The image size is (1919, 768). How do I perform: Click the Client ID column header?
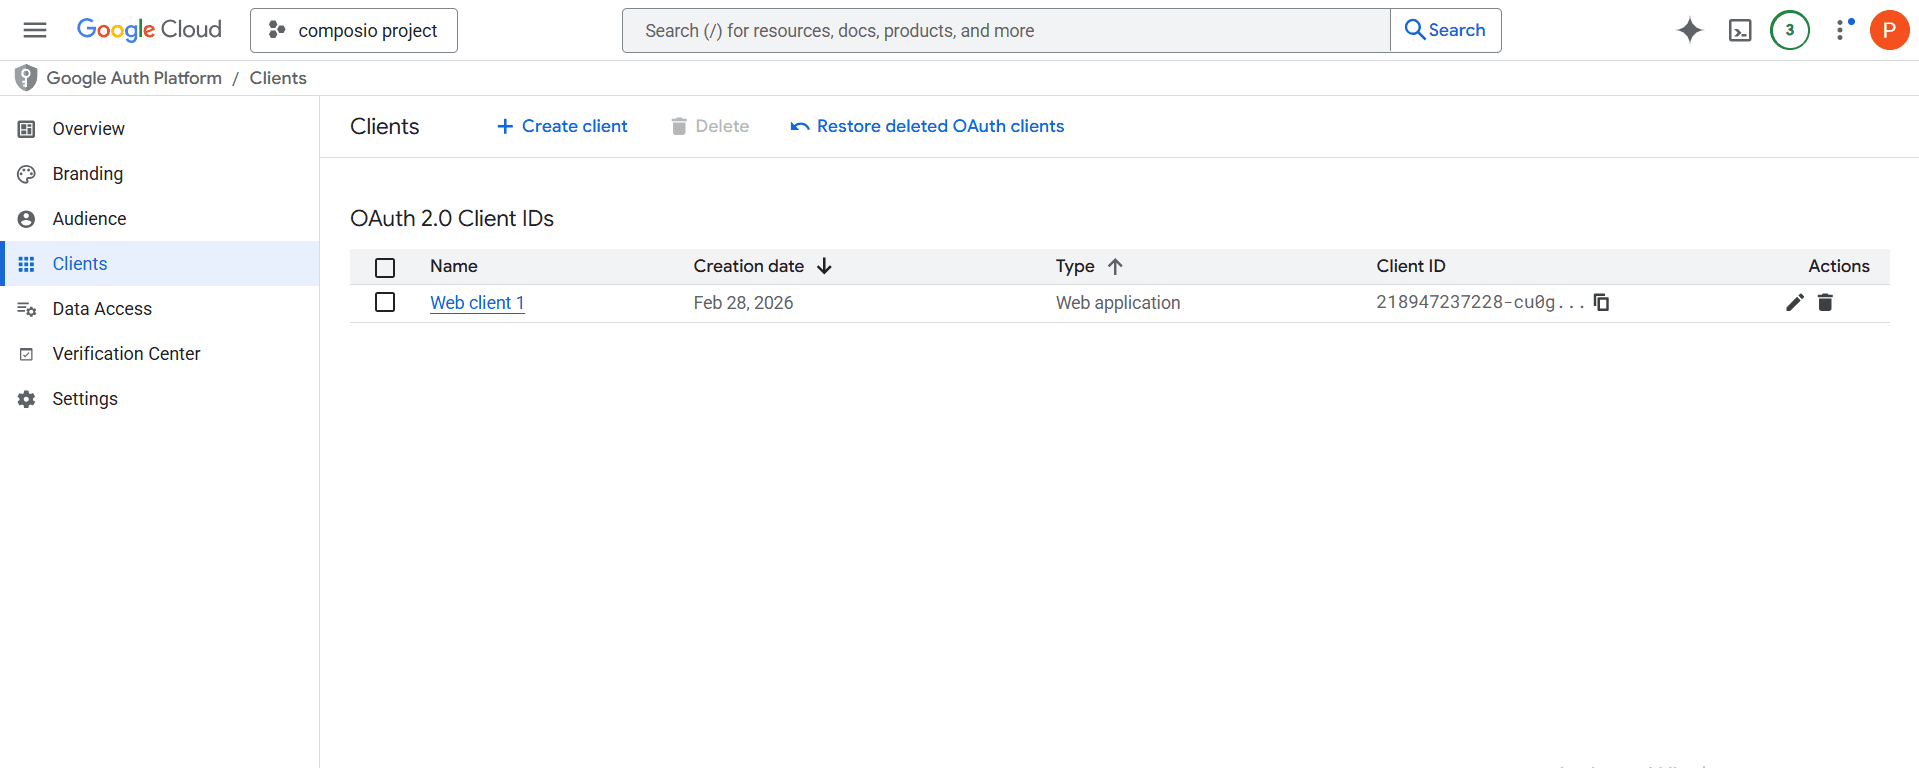[1411, 266]
